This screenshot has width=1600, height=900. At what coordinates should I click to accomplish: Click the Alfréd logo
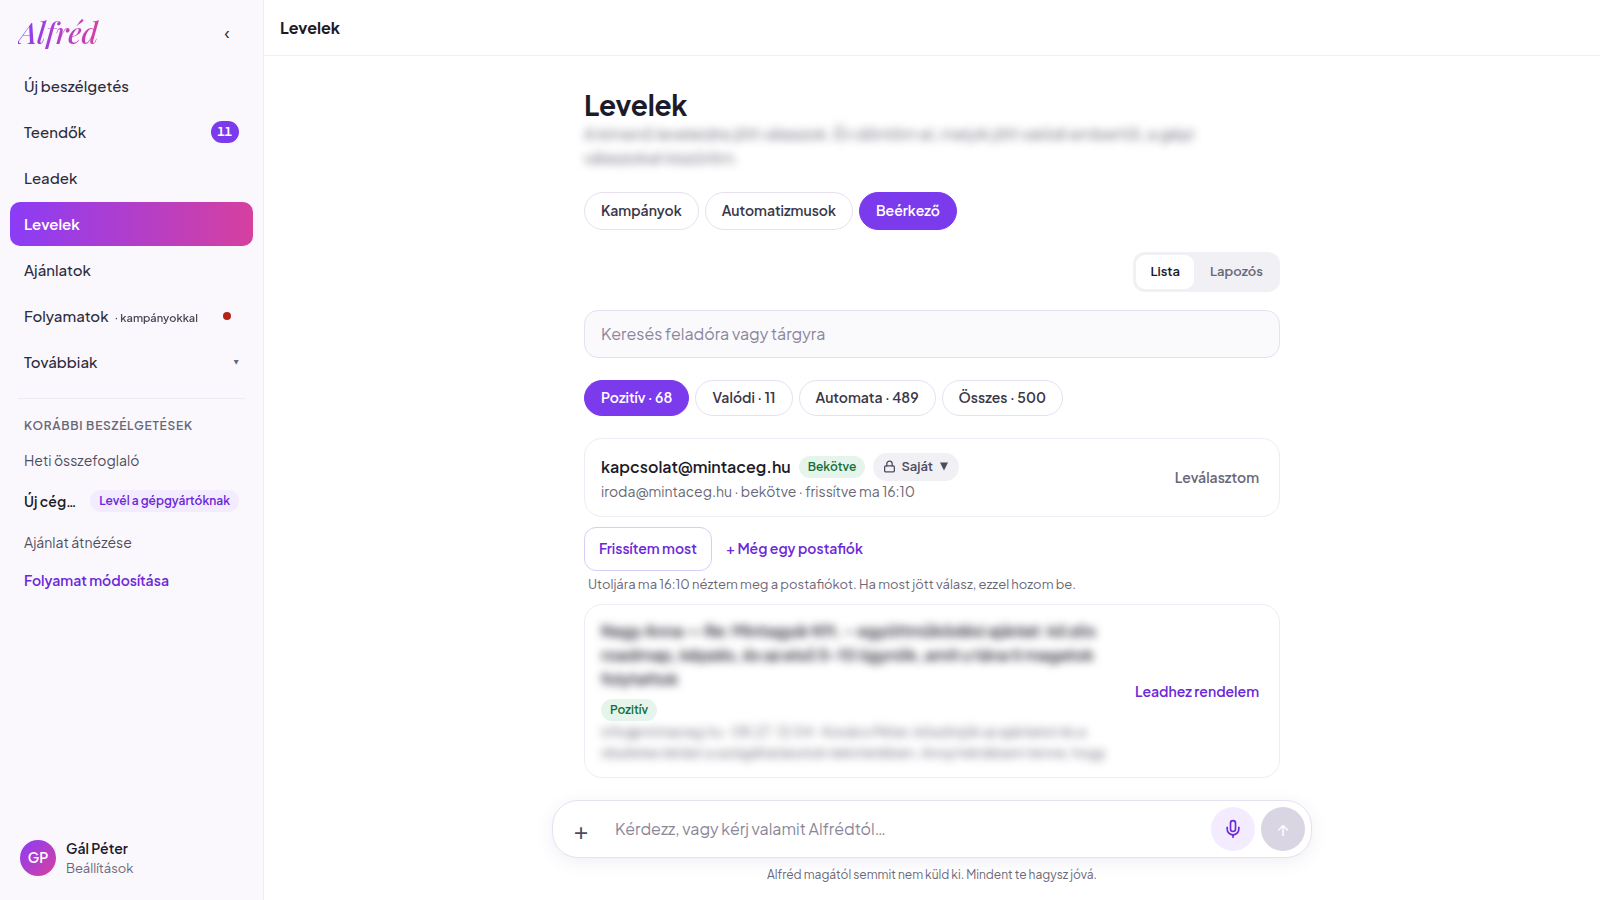click(x=58, y=34)
